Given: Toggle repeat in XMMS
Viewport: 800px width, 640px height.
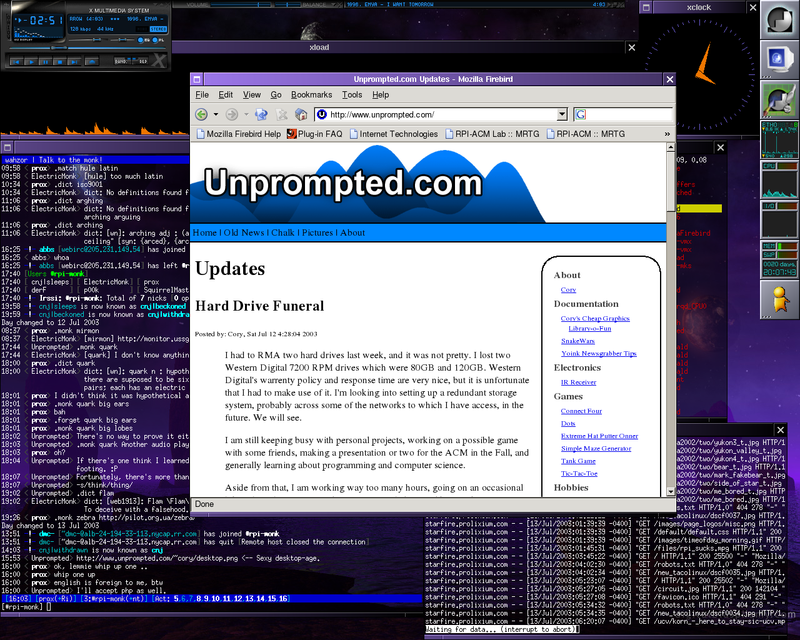Looking at the screenshot, I should coord(141,61).
